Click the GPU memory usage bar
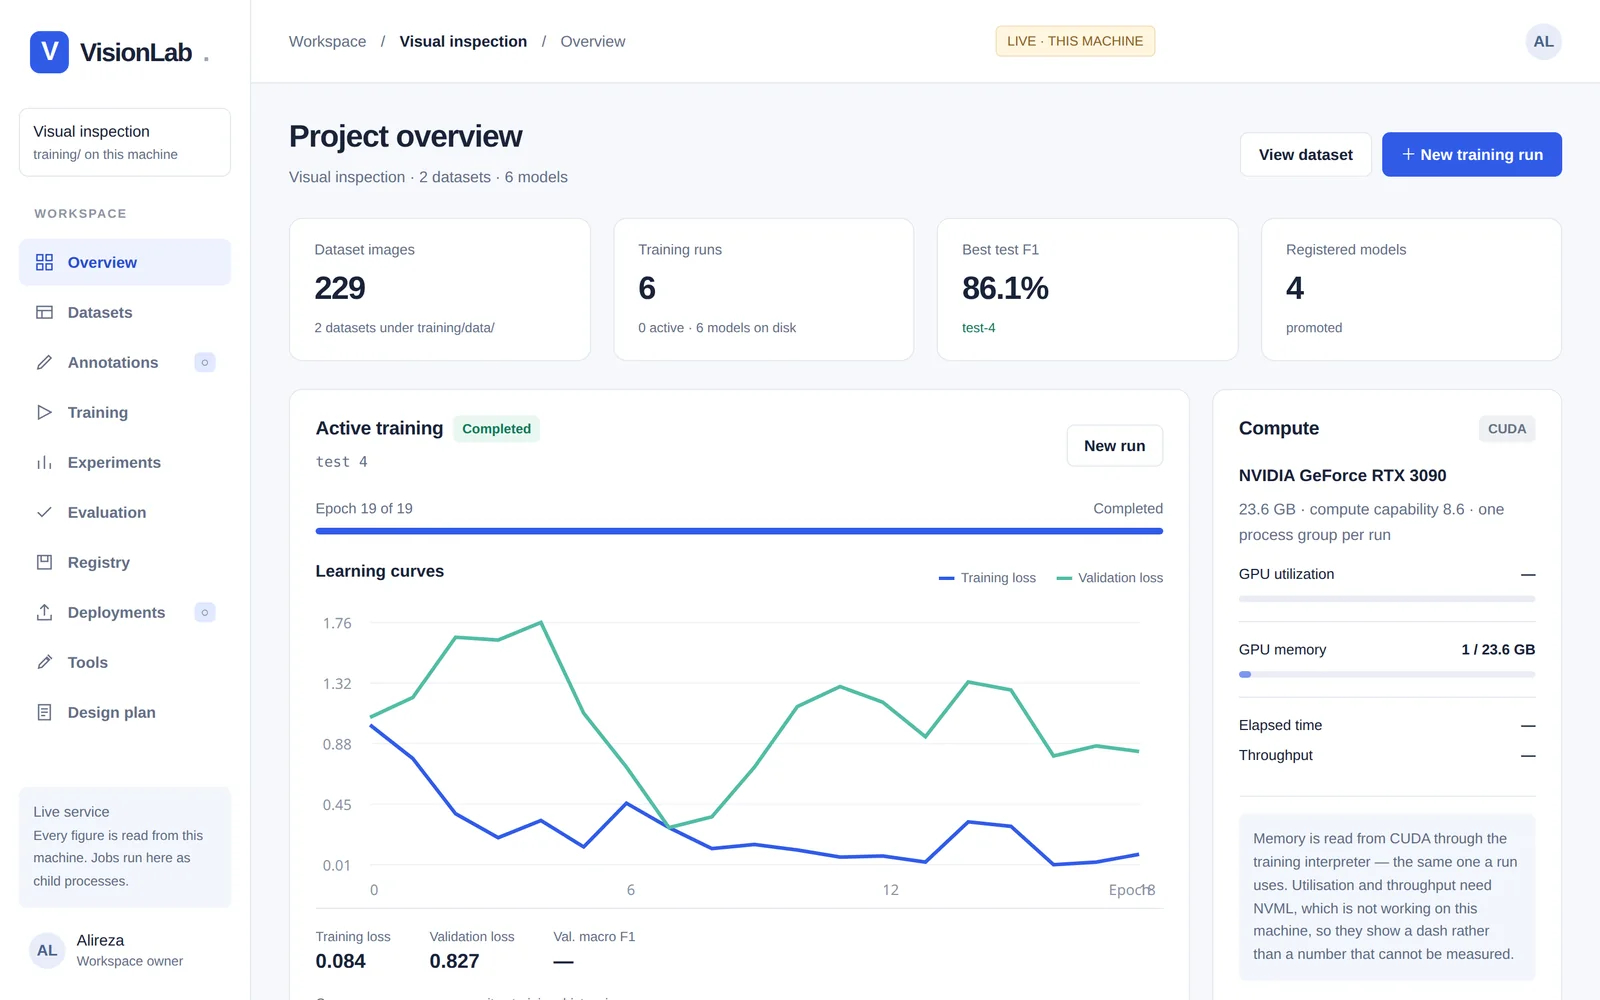Image resolution: width=1600 pixels, height=1000 pixels. click(x=1386, y=674)
